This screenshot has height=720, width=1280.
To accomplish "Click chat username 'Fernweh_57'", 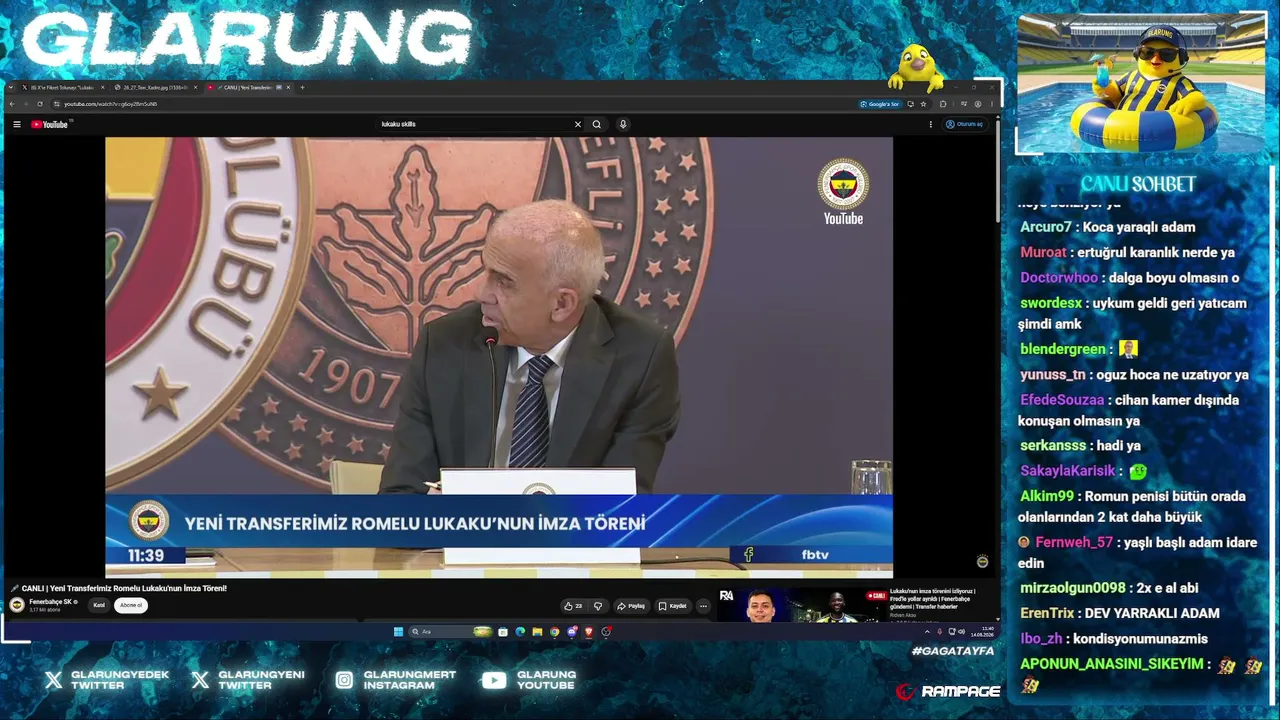I will (1074, 542).
